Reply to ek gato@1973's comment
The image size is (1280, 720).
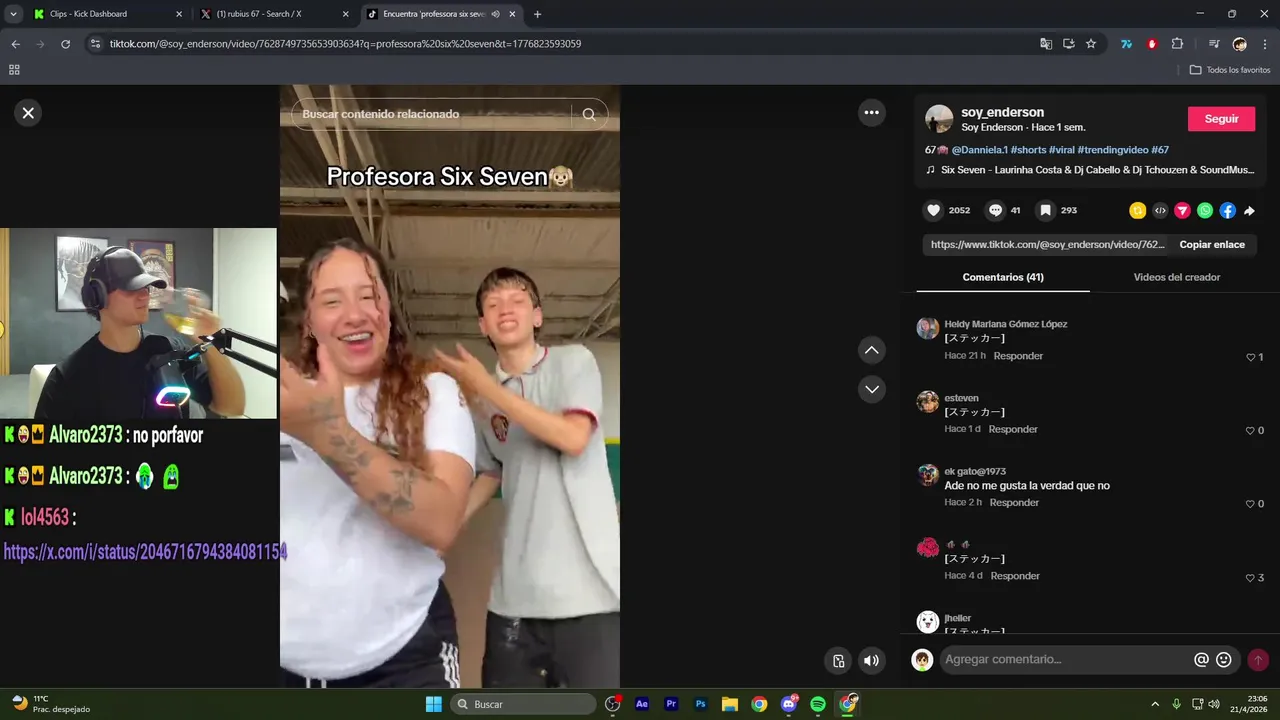click(x=1014, y=502)
